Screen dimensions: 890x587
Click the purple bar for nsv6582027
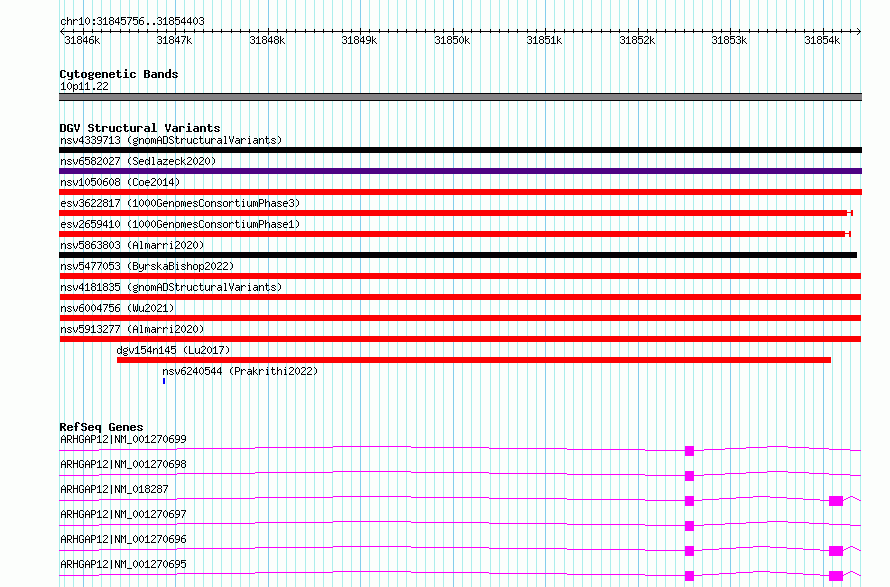(460, 171)
